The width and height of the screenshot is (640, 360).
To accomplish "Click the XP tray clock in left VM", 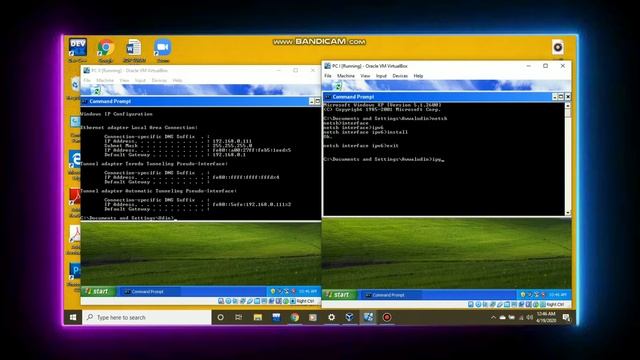I will click(x=307, y=291).
